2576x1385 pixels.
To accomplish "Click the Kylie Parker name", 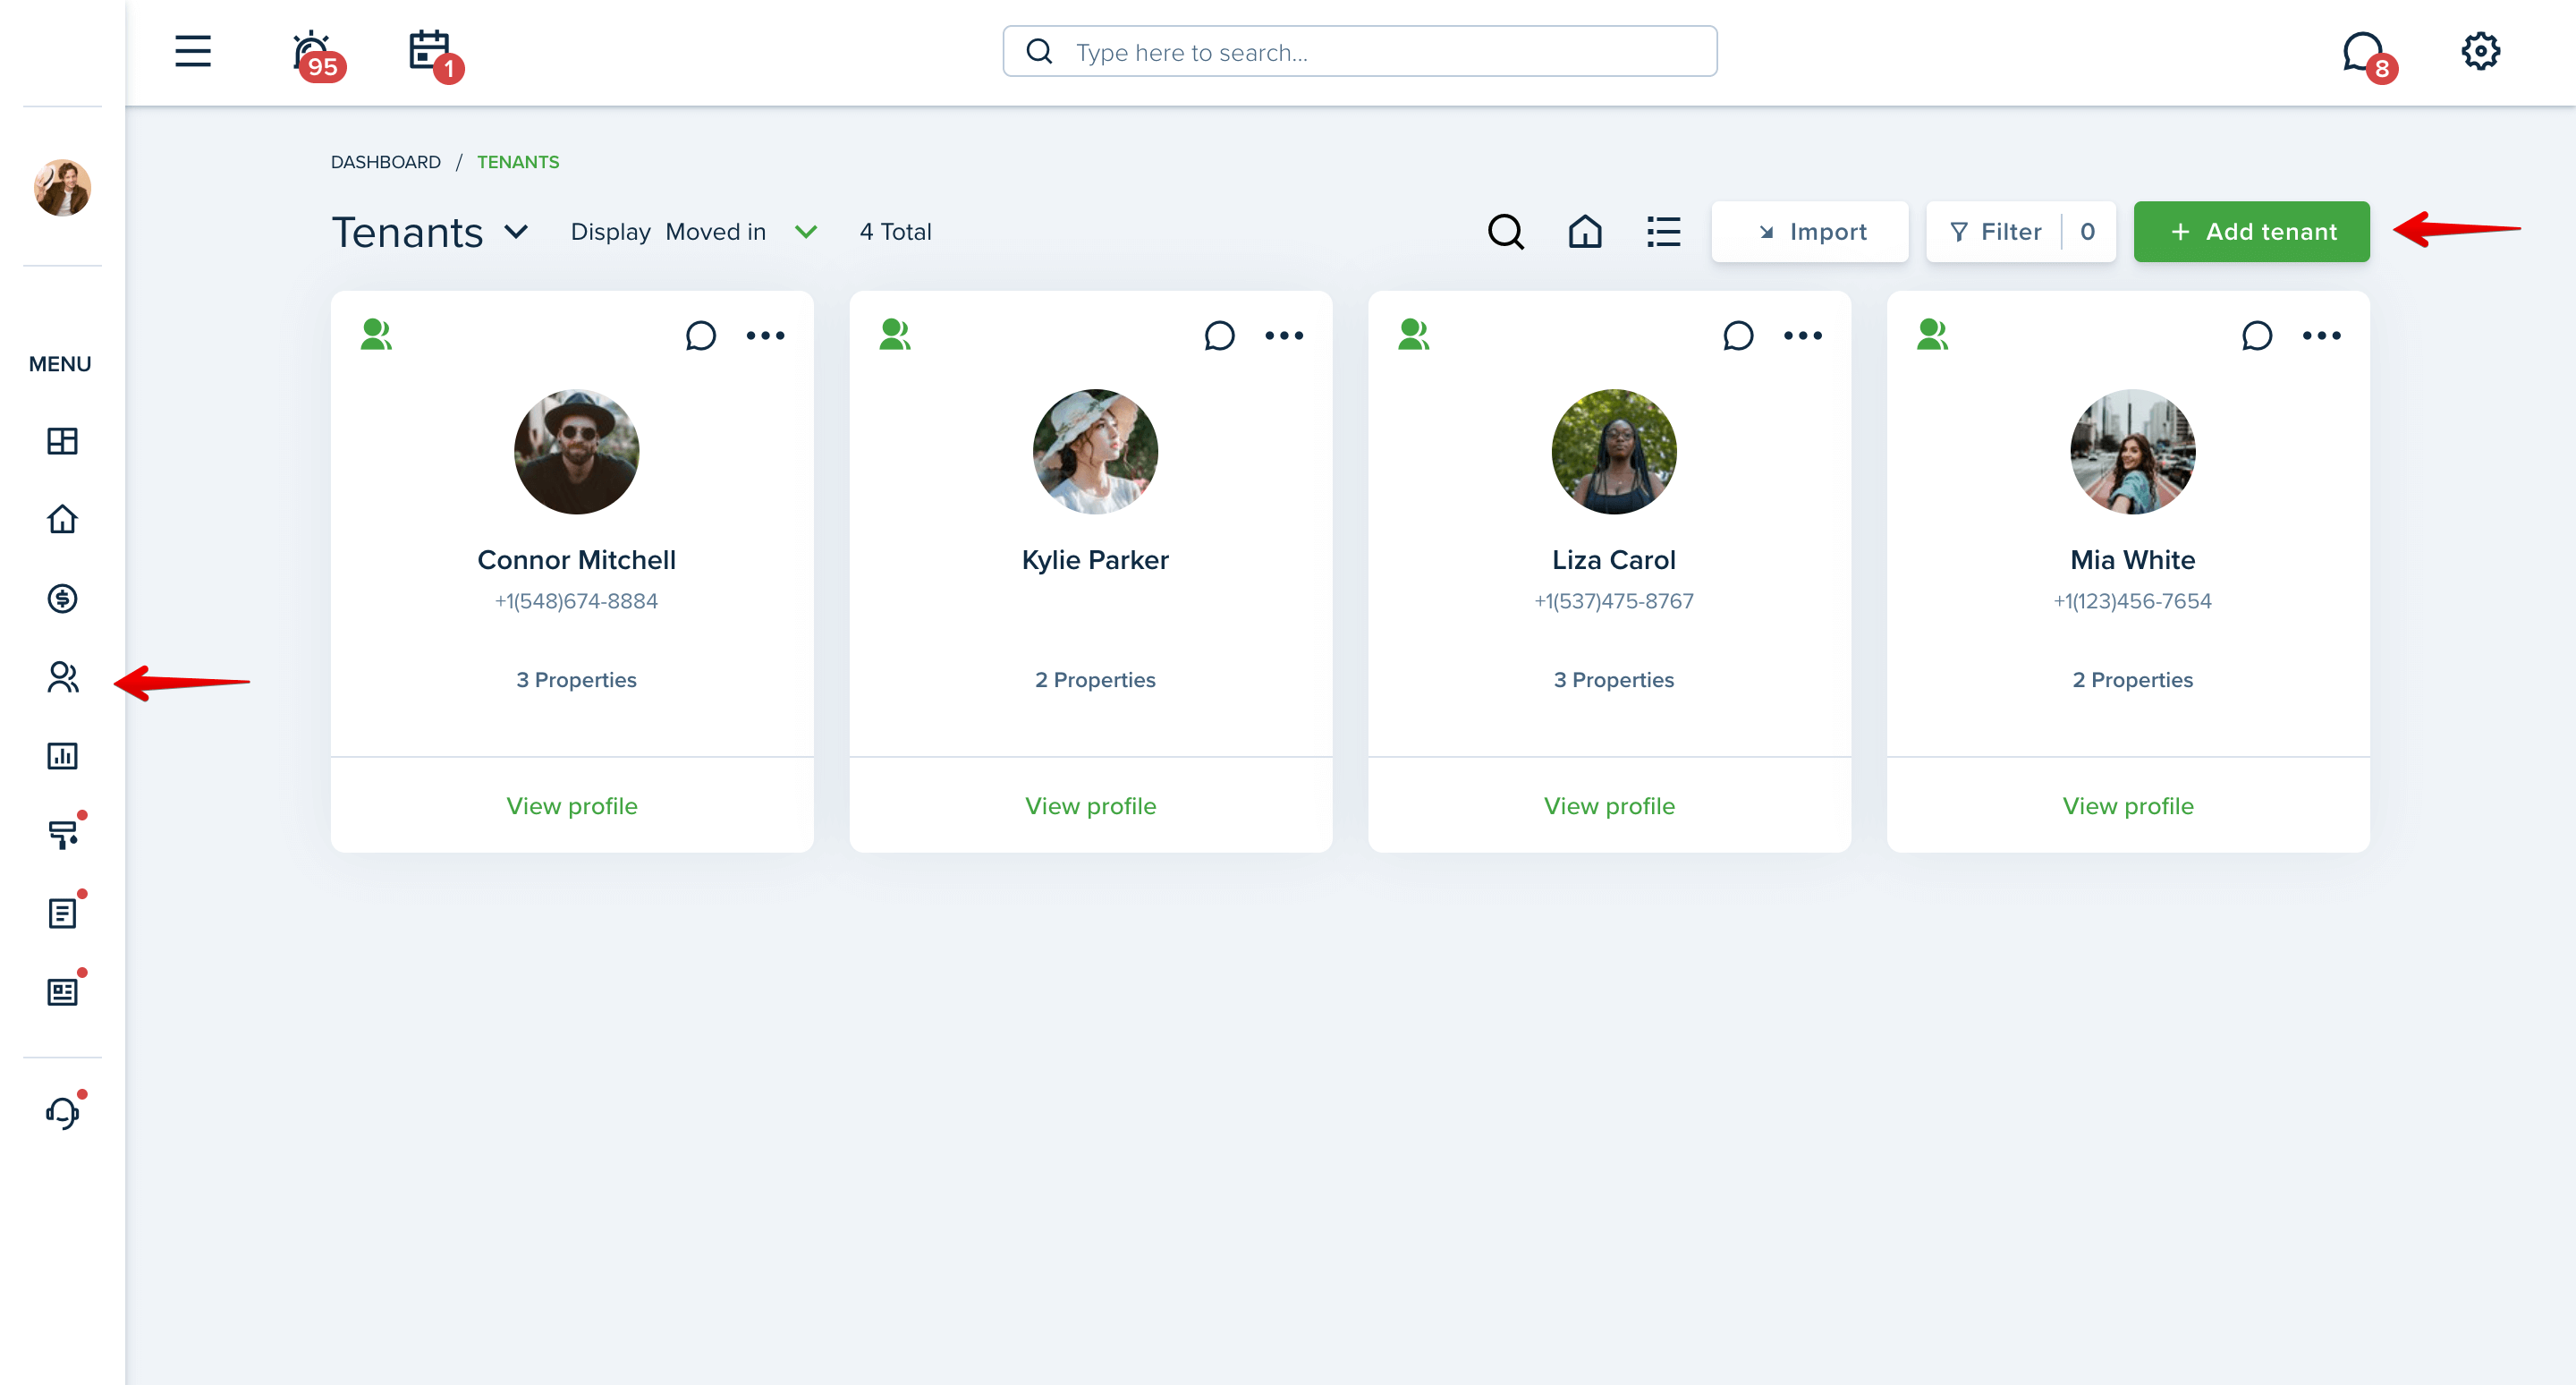I will tap(1095, 560).
